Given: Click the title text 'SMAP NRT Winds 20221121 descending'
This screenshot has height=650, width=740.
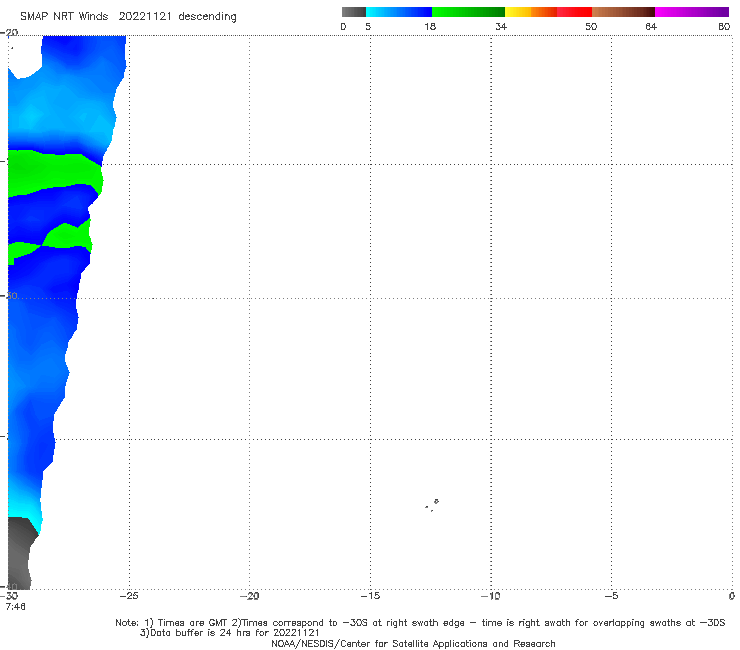Looking at the screenshot, I should [x=128, y=16].
